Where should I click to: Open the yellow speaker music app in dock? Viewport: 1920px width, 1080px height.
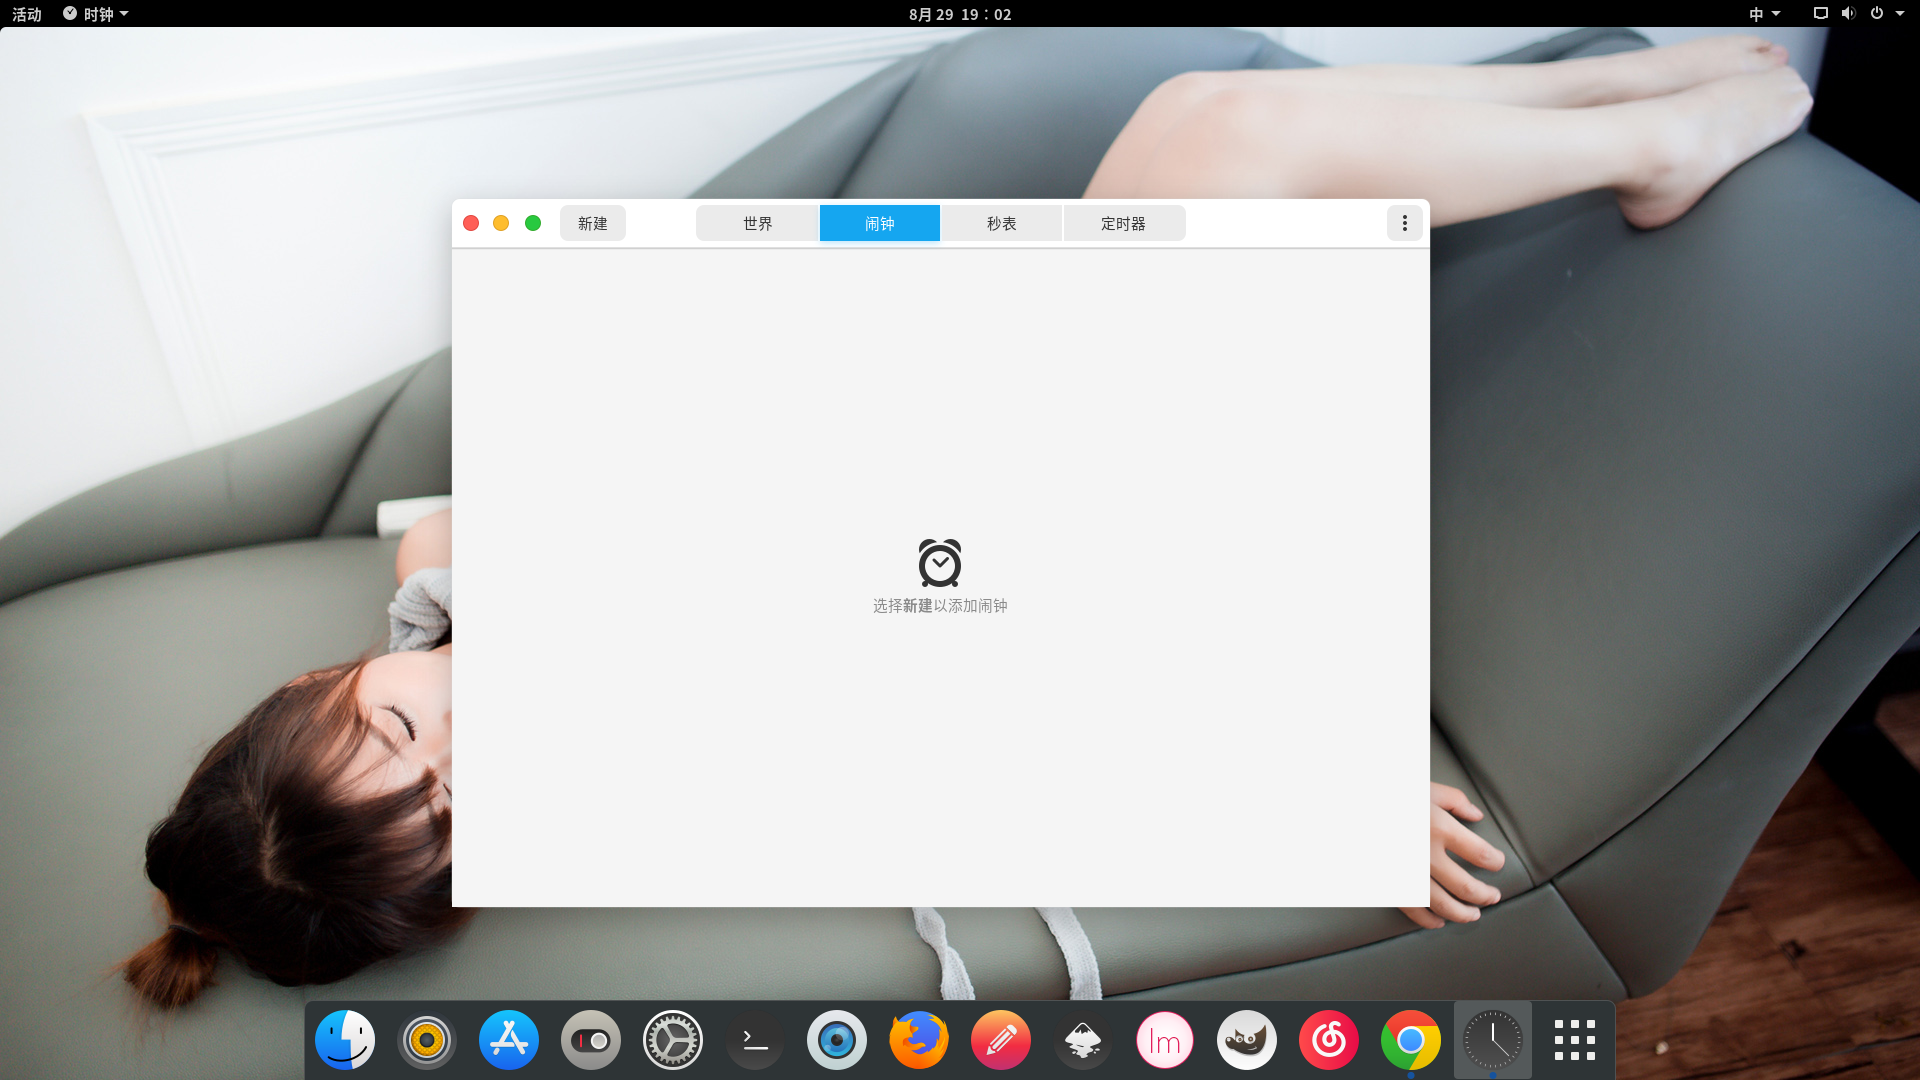tap(427, 1040)
